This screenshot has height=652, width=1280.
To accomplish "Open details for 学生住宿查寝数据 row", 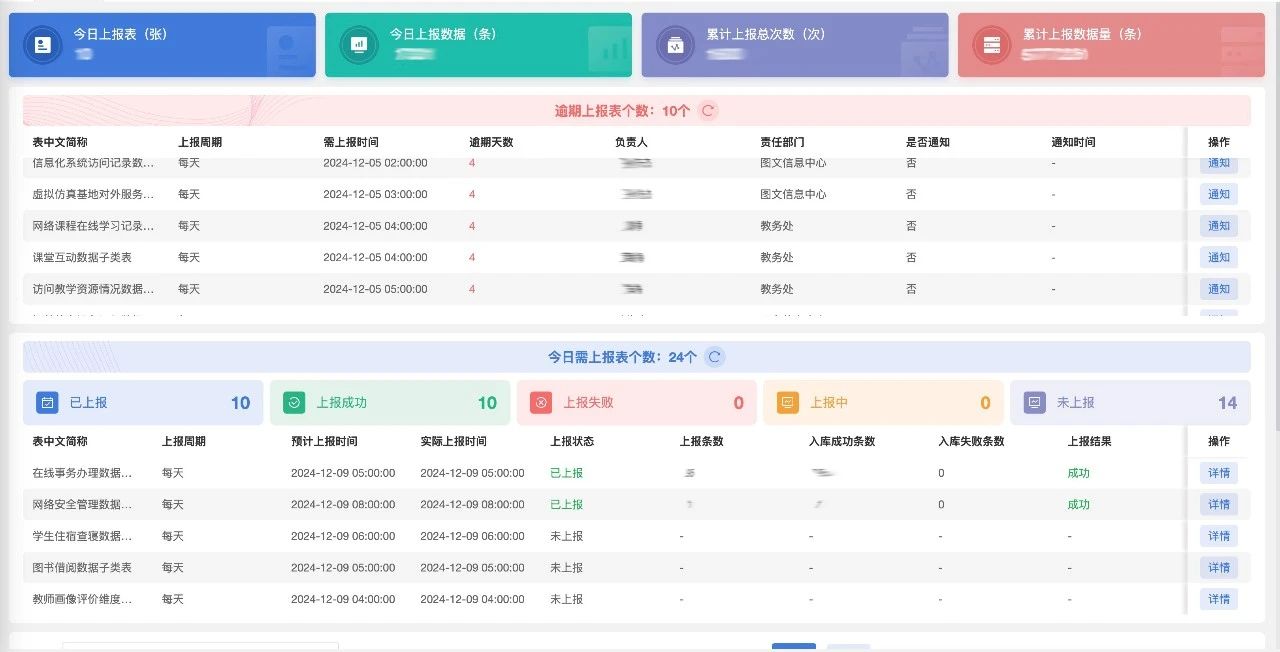I will point(1218,536).
